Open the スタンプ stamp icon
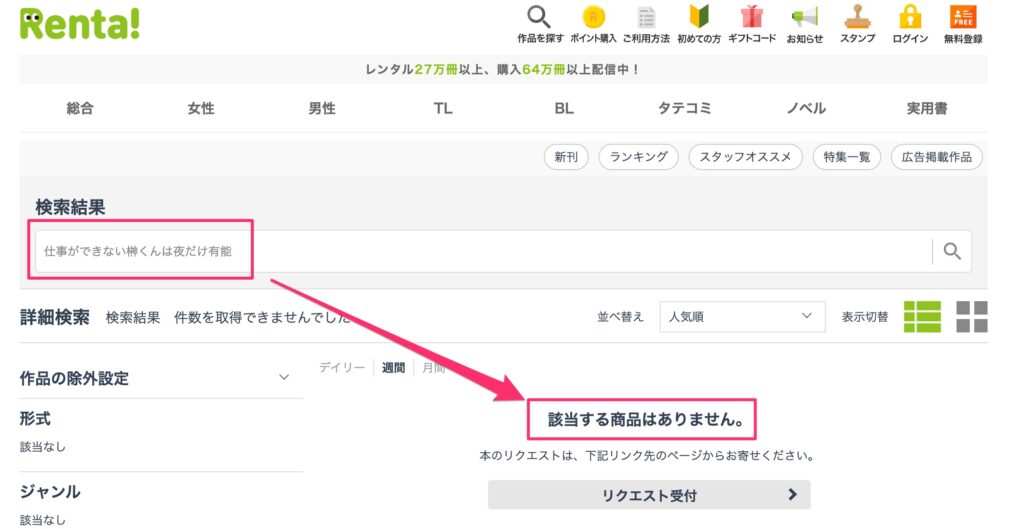 (x=857, y=17)
